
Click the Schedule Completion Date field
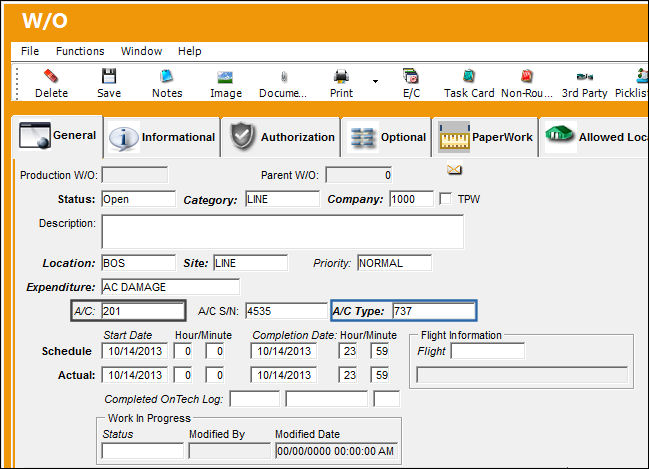[x=284, y=351]
